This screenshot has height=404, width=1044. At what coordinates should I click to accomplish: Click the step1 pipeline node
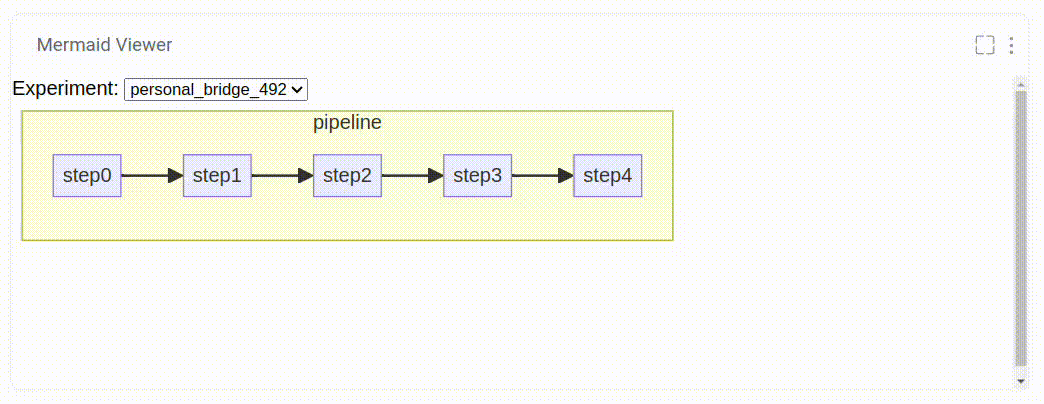point(217,176)
